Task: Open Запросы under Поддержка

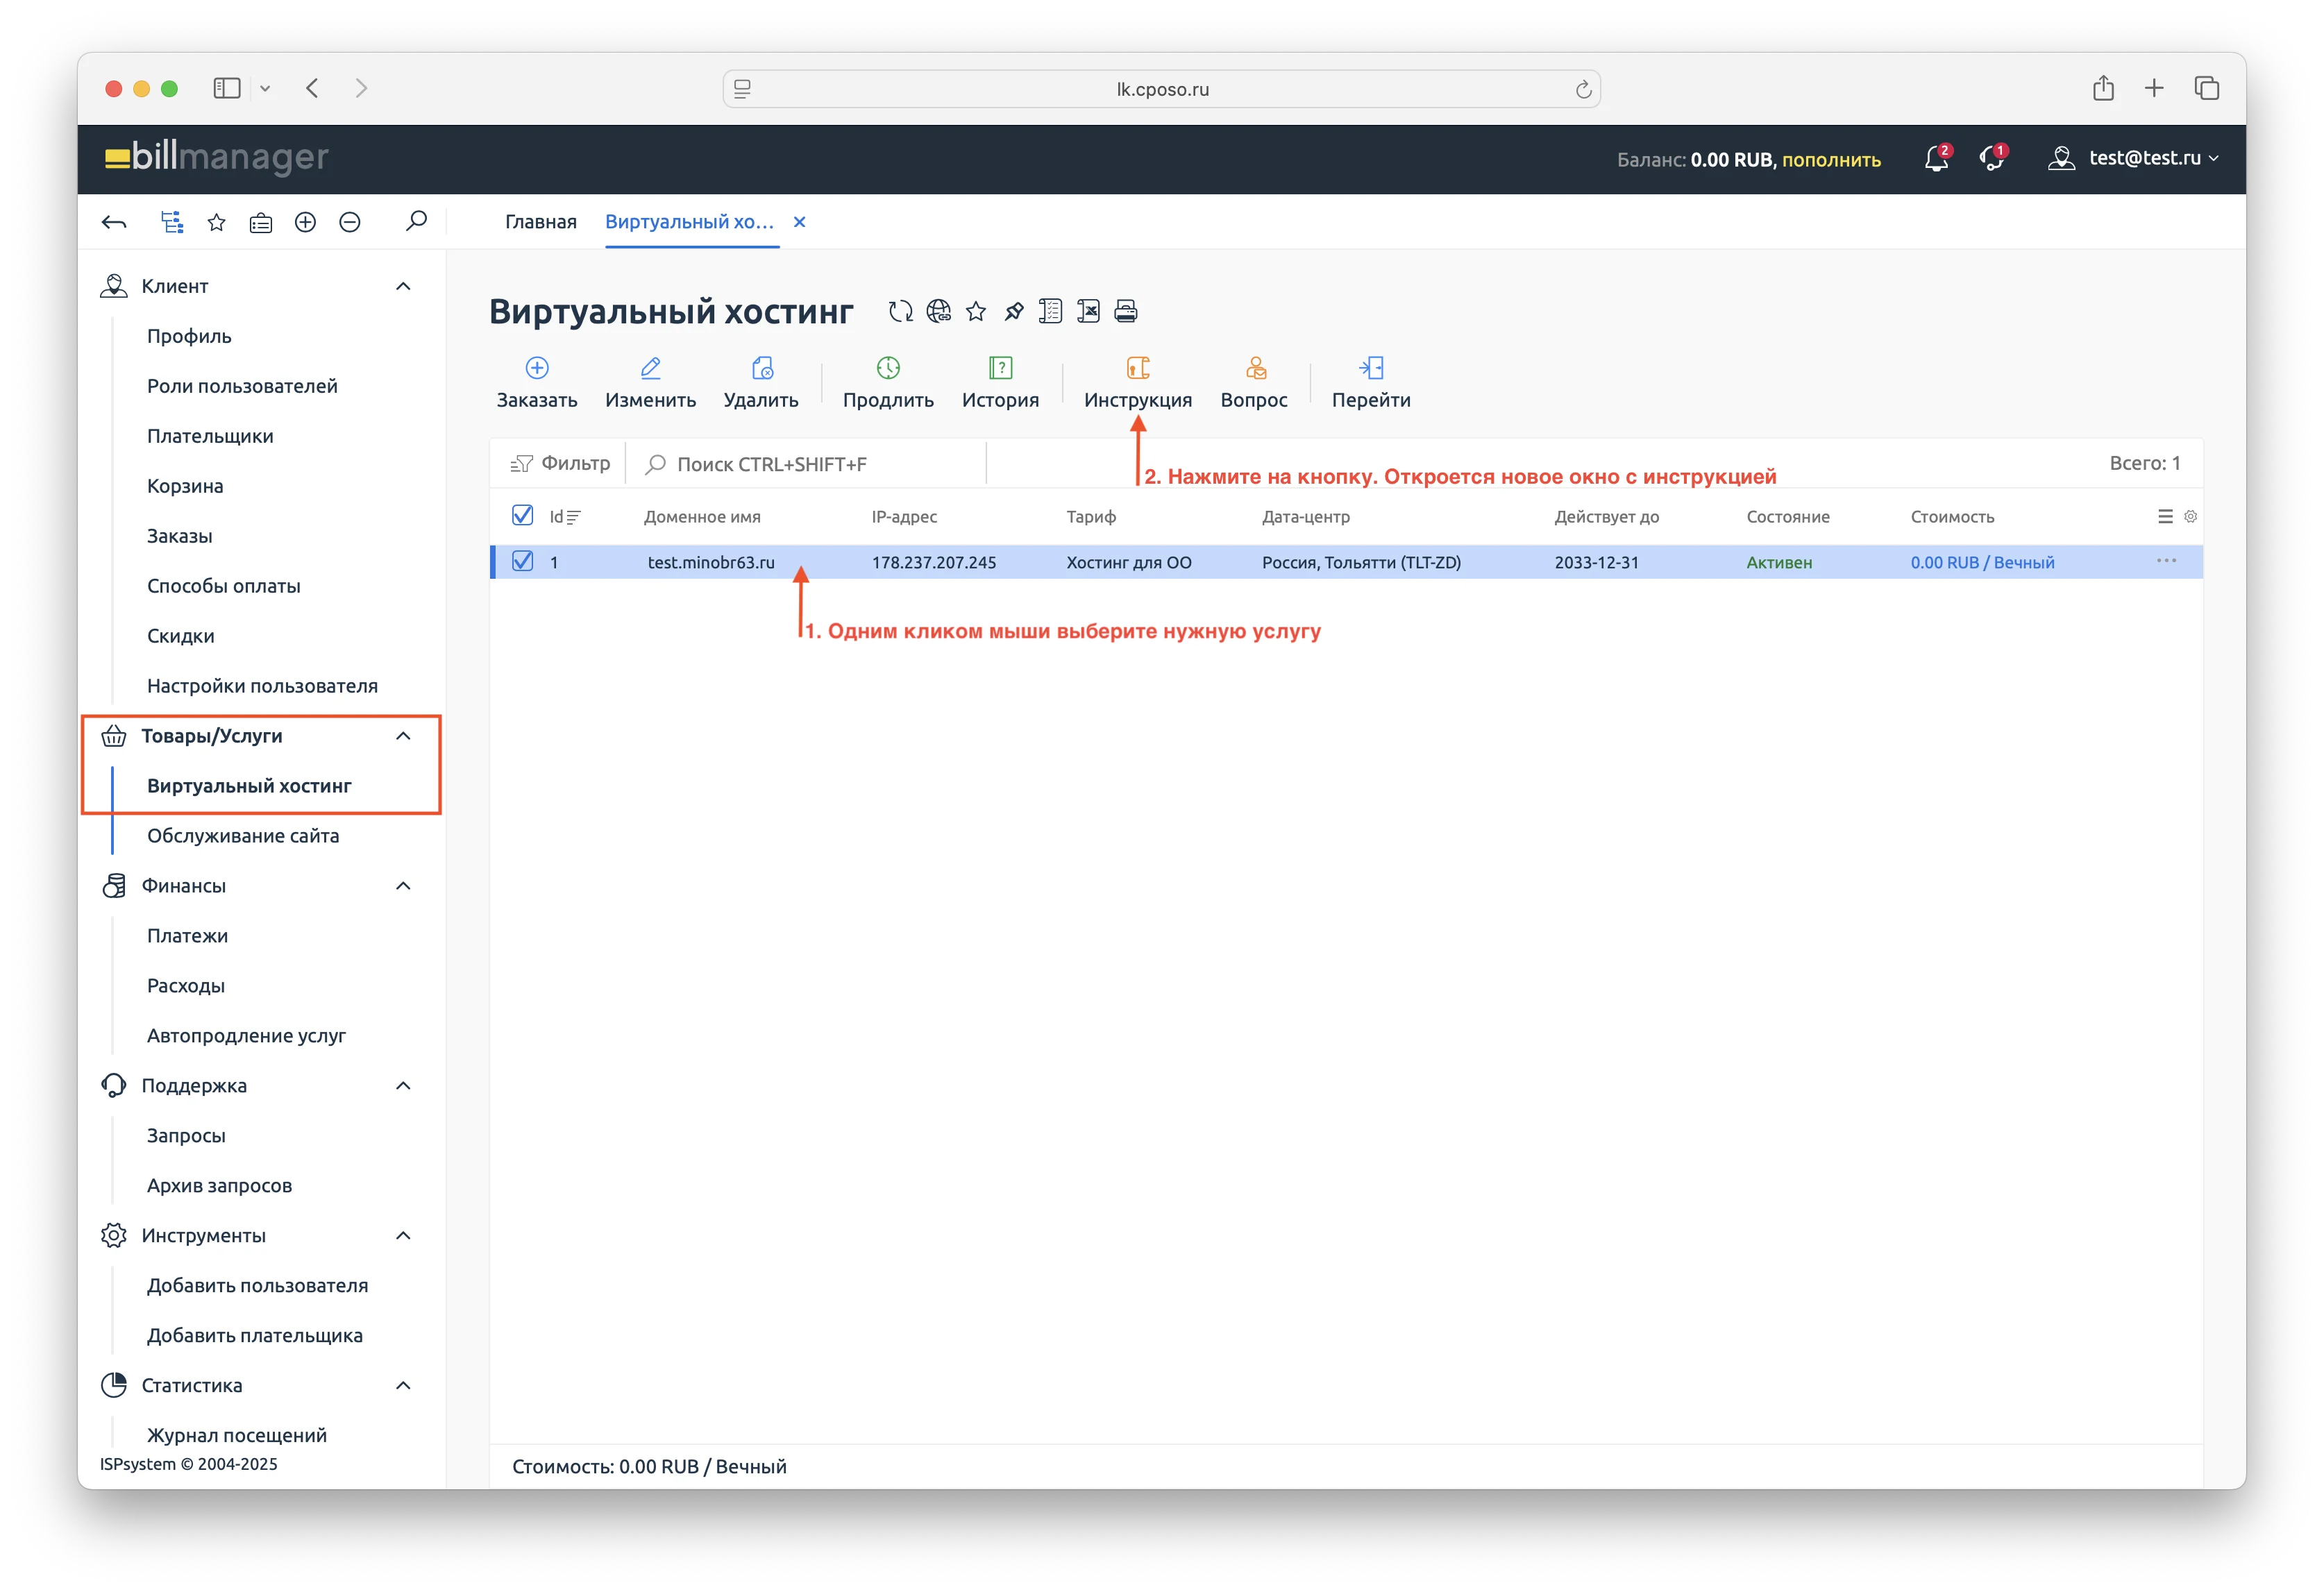Action: 186,1136
